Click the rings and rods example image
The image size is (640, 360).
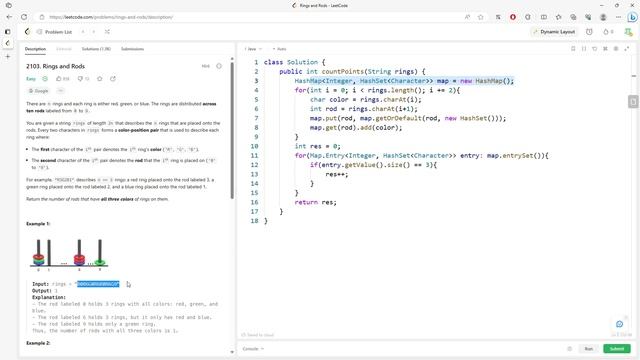coord(69,255)
